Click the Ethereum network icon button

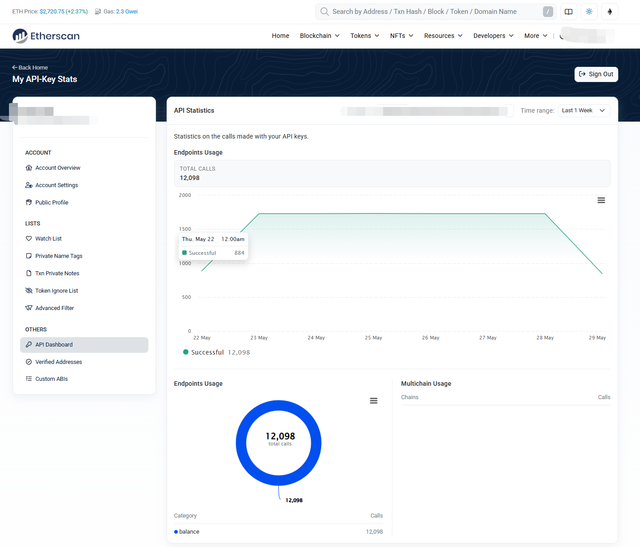610,11
